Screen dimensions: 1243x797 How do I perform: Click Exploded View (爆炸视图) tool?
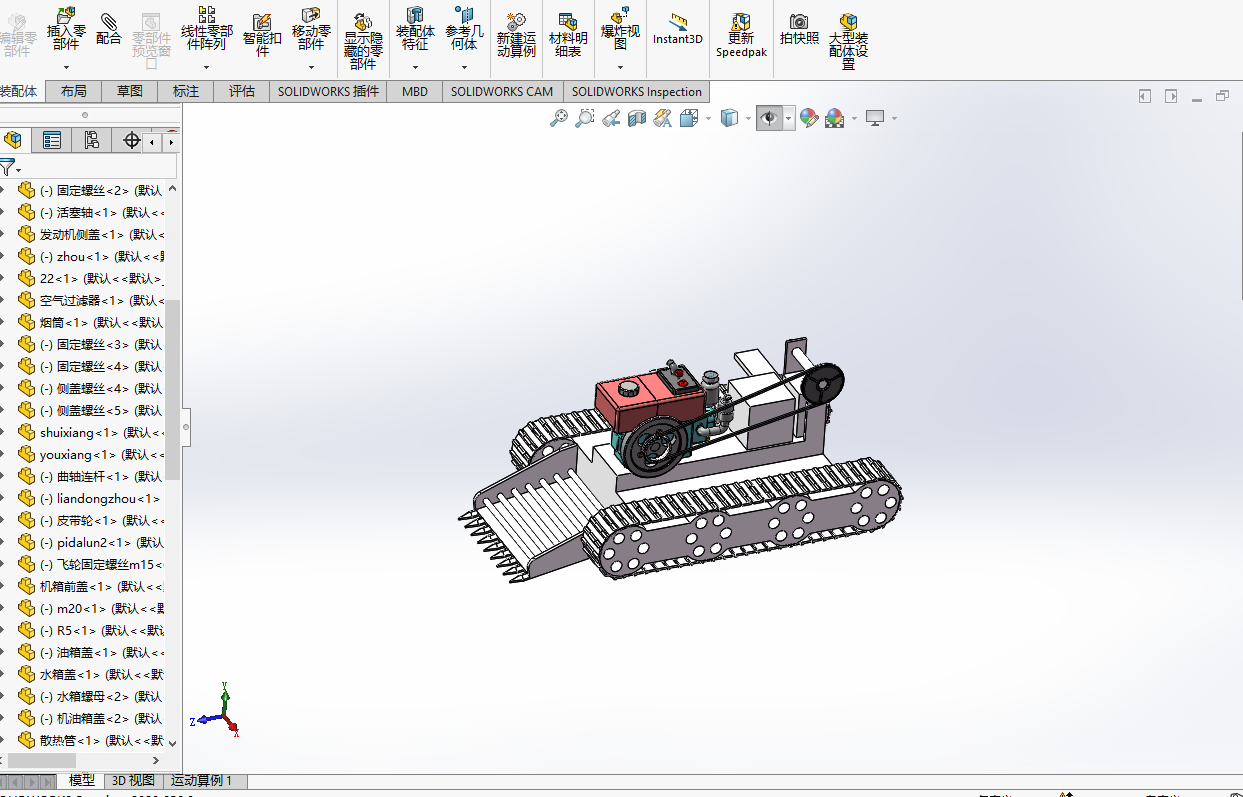[620, 28]
